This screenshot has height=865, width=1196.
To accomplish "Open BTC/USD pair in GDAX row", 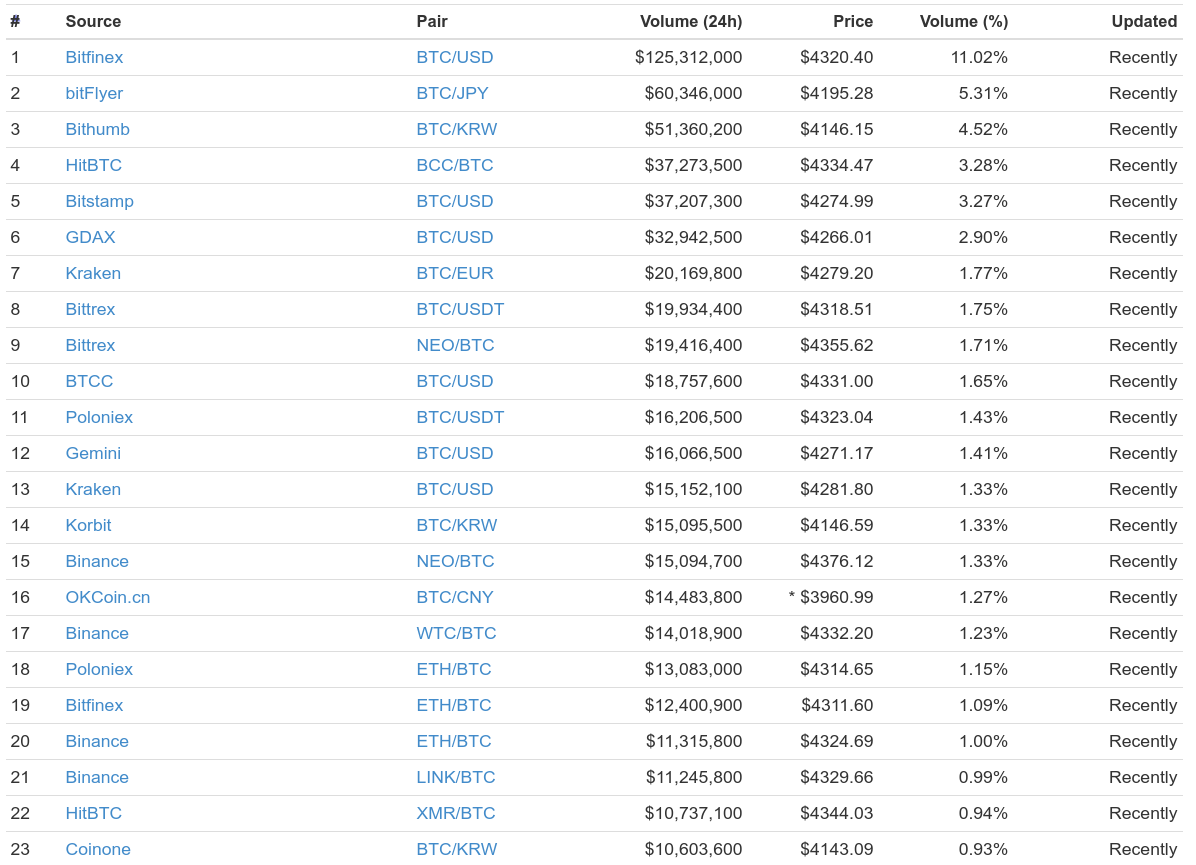I will pos(455,237).
